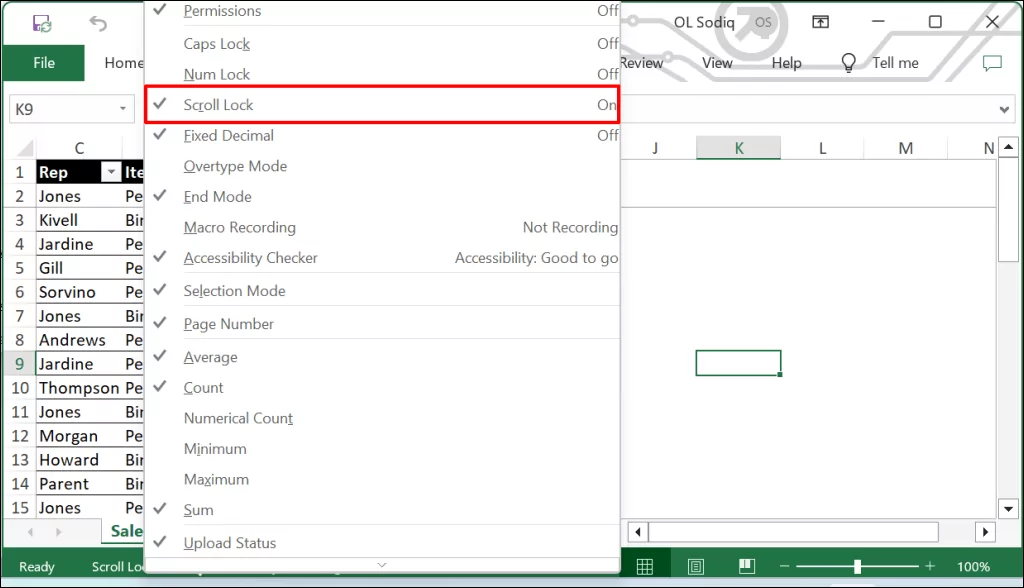1024x588 pixels.
Task: Expand the Name Box dropdown
Action: tap(124, 109)
